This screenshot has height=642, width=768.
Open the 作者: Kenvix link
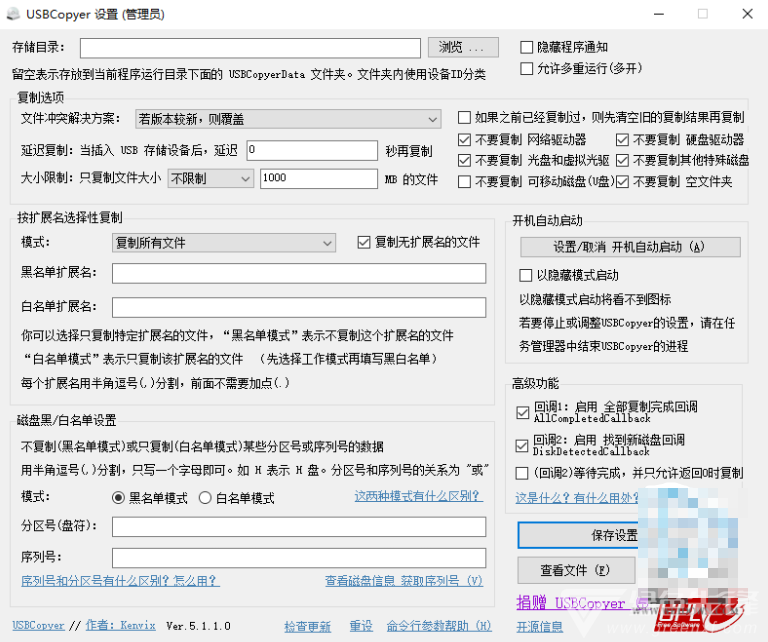[x=120, y=625]
